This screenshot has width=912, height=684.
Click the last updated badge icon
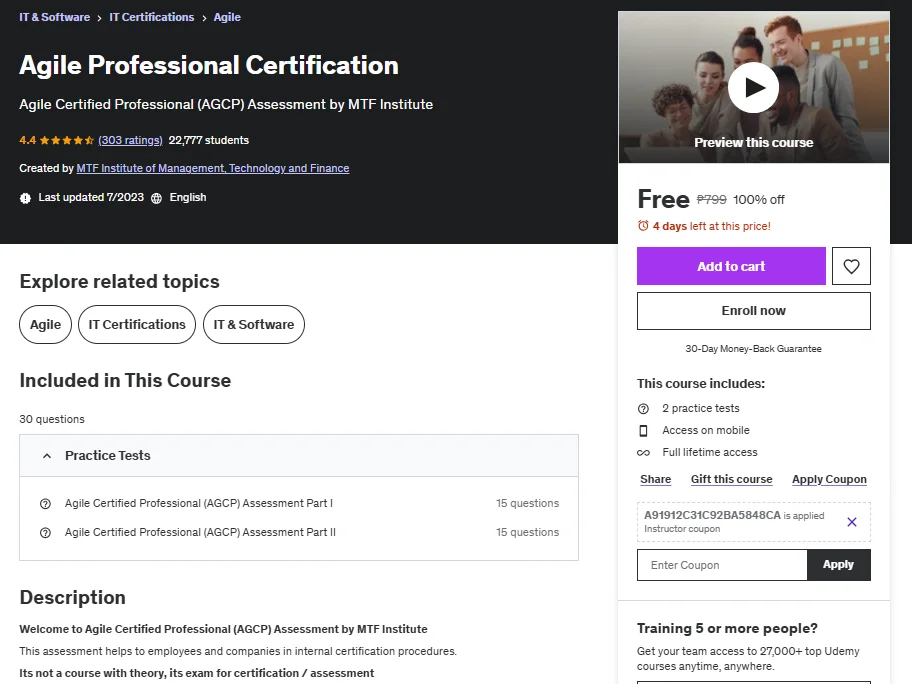[x=25, y=198]
